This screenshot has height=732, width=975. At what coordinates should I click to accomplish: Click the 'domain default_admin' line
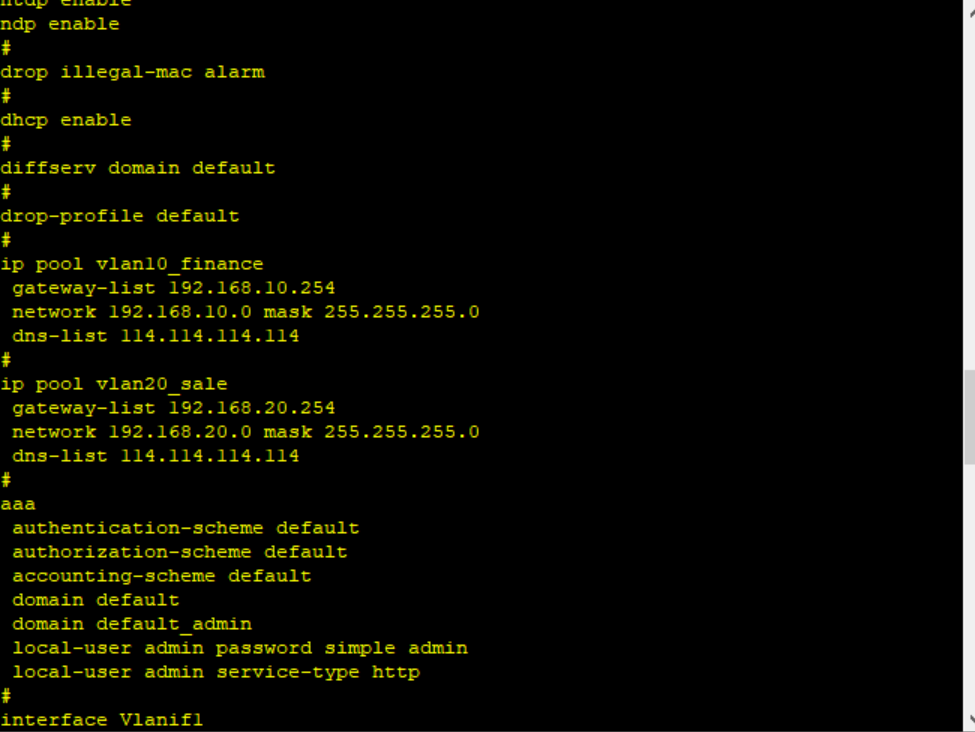[x=132, y=624]
